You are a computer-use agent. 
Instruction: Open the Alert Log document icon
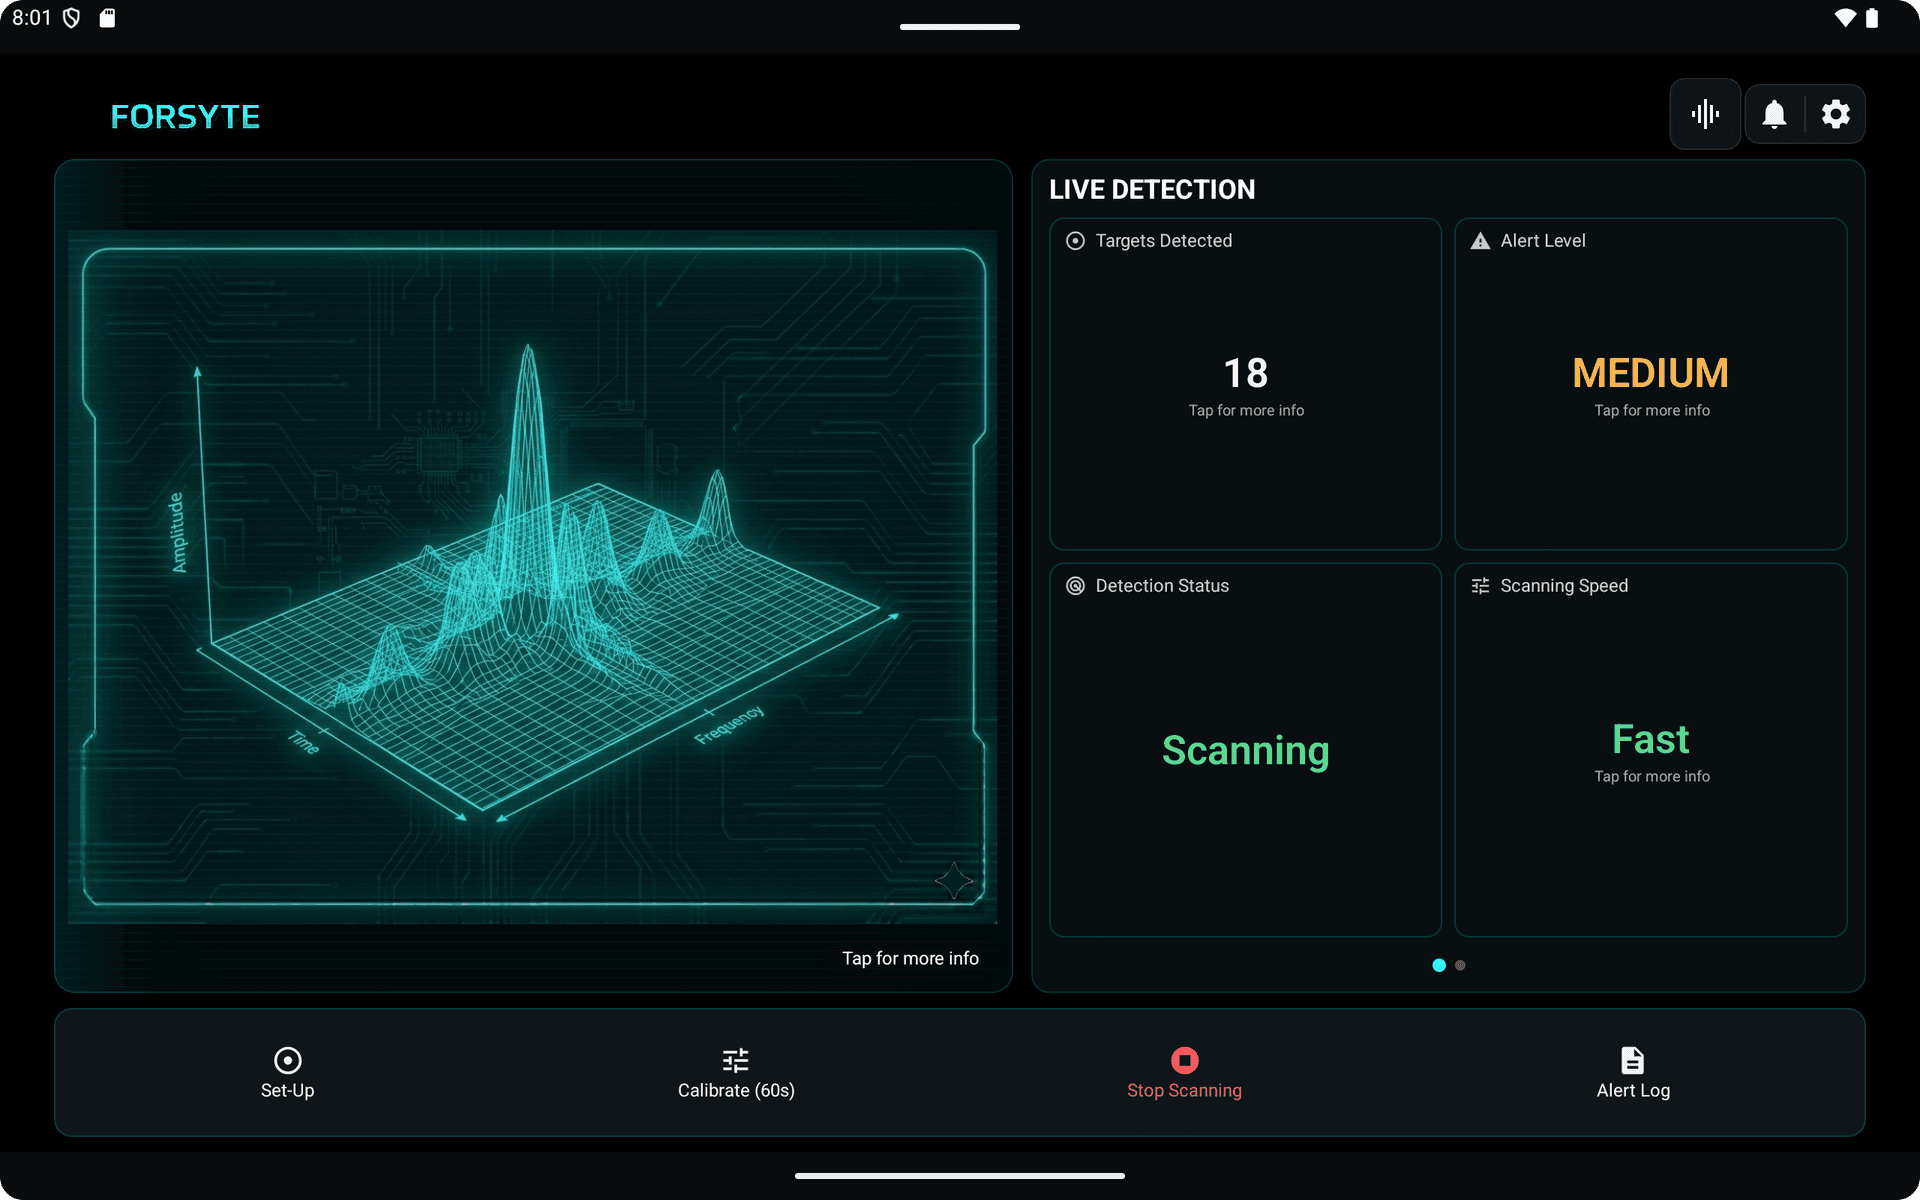1632,1060
